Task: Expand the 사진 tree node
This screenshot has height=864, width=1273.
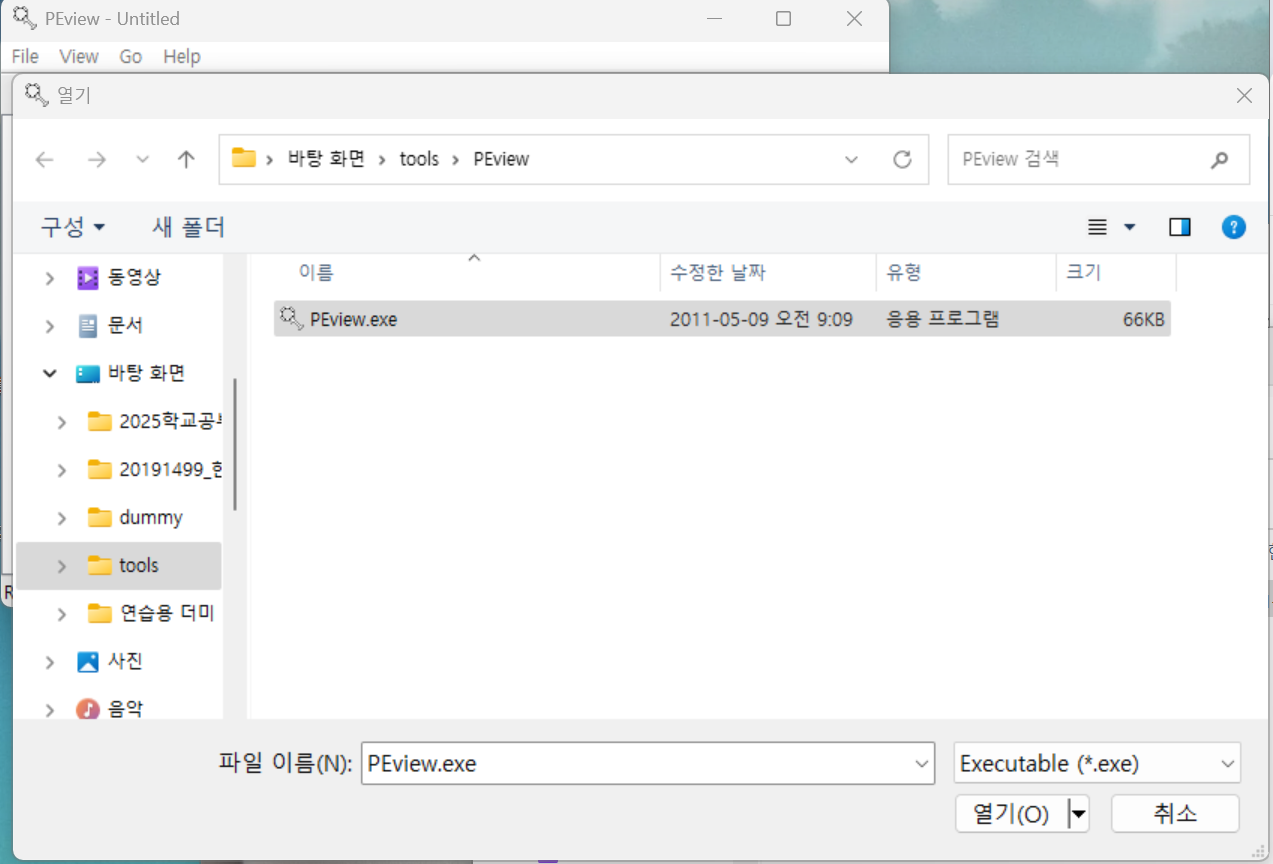Action: (50, 662)
